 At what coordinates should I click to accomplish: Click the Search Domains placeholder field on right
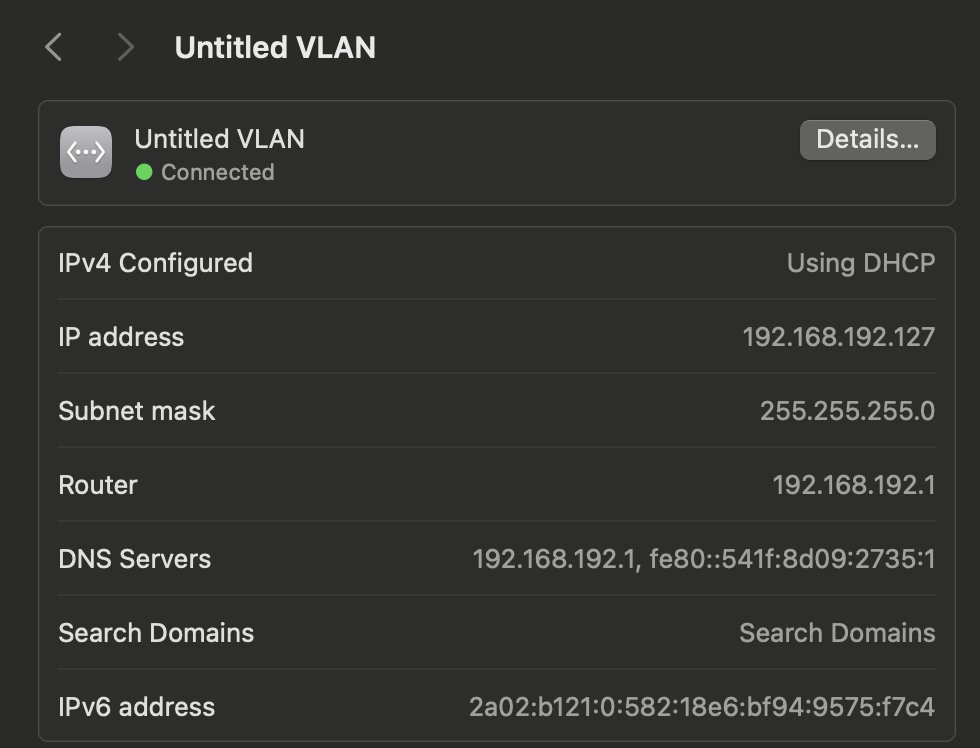point(836,633)
